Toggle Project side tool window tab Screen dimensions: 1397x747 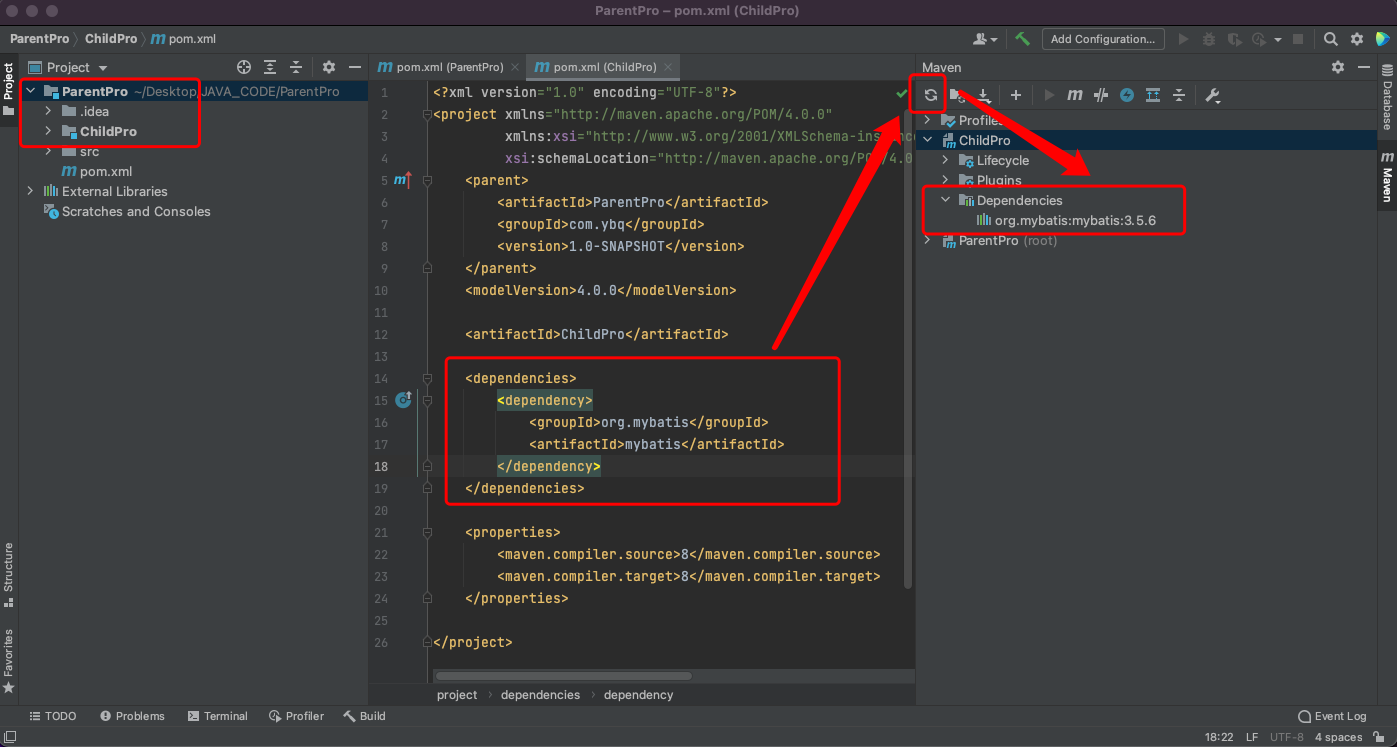(x=9, y=88)
